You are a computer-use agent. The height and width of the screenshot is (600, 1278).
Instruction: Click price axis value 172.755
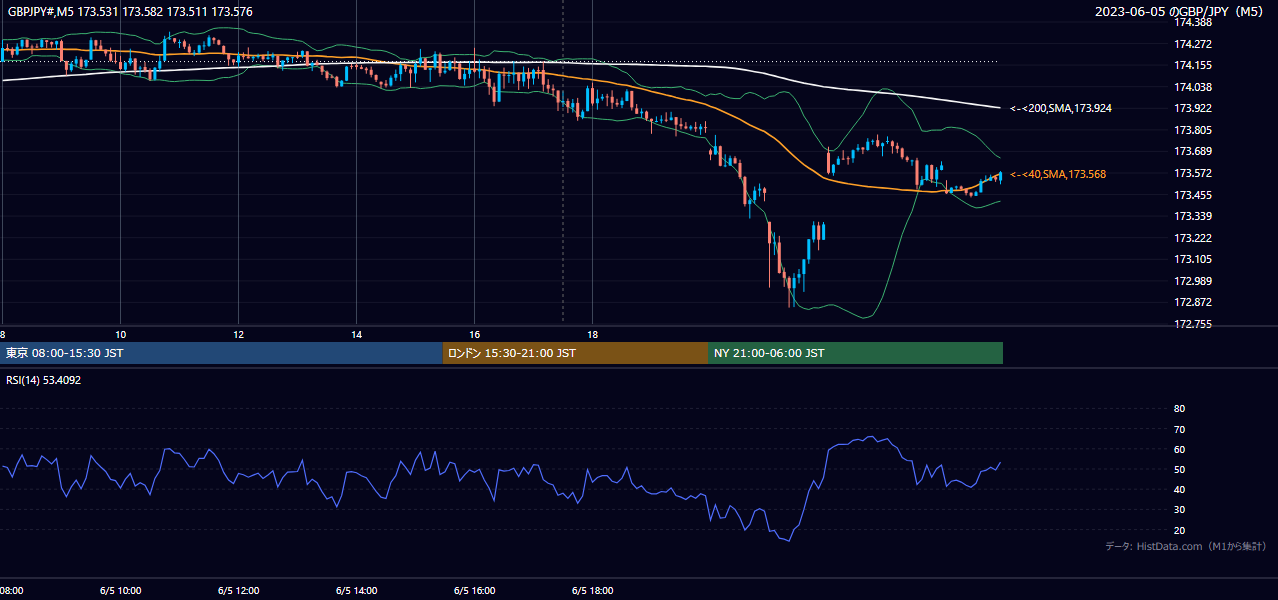coord(1192,324)
